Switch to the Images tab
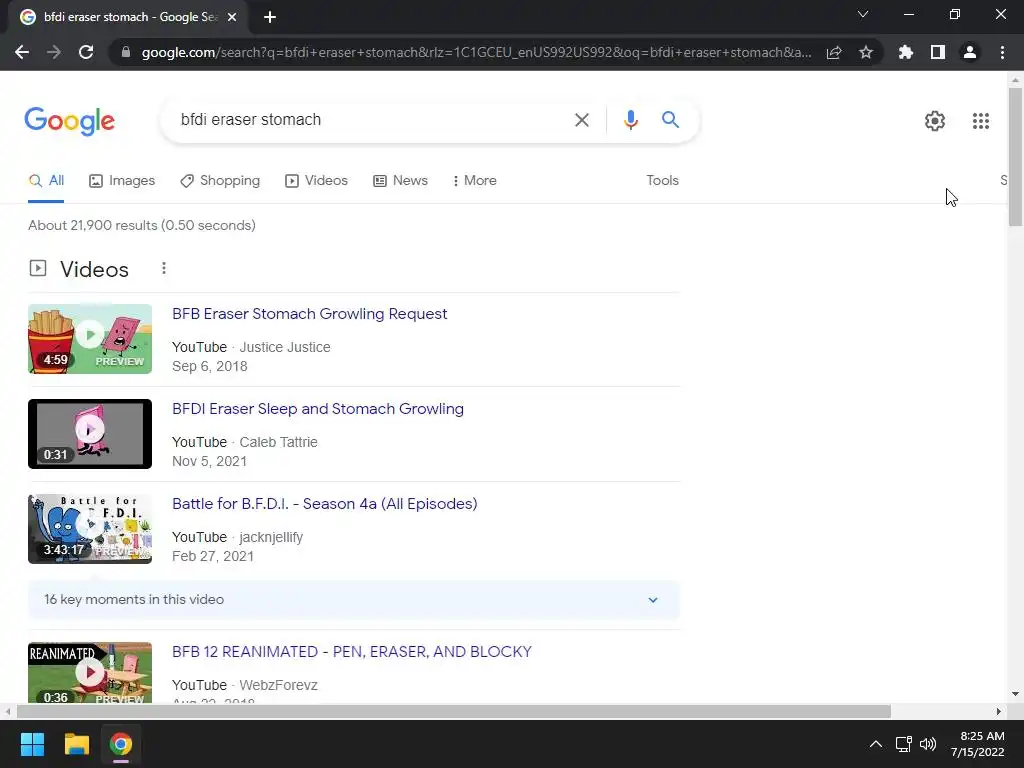 (122, 180)
